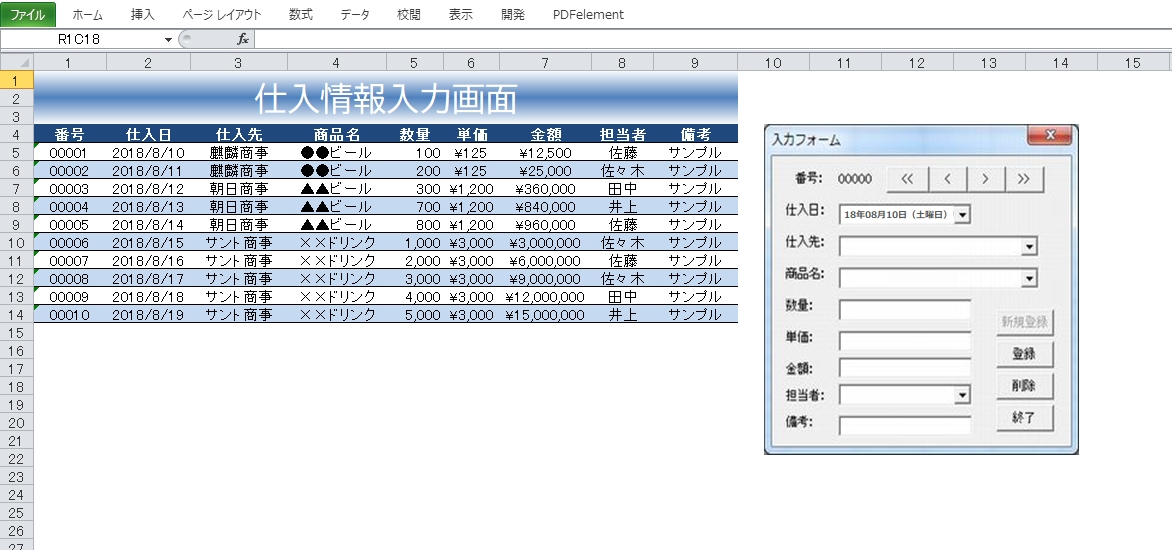The width and height of the screenshot is (1172, 550).
Task: Click 田中 cell in row 00003
Action: coord(622,189)
